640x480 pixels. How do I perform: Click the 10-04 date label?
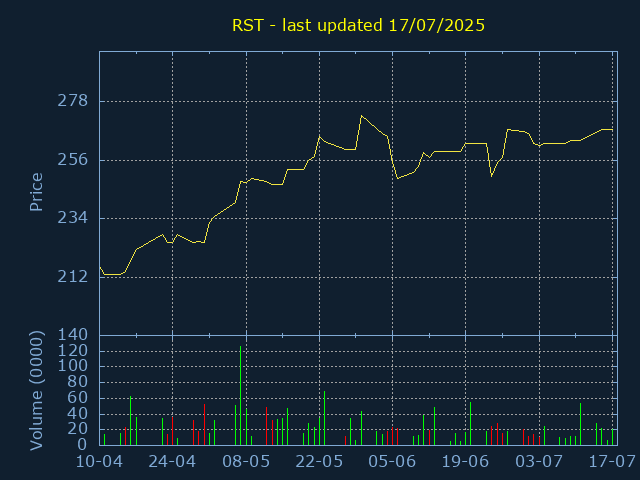[99, 462]
